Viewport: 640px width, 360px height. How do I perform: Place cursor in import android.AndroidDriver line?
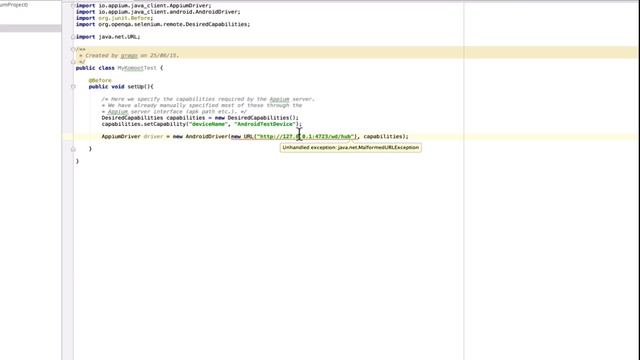158,12
